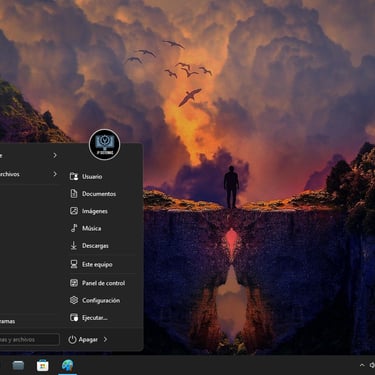This screenshot has height=375, width=375.
Task: Open the Usuario folder icon
Action: [x=74, y=176]
